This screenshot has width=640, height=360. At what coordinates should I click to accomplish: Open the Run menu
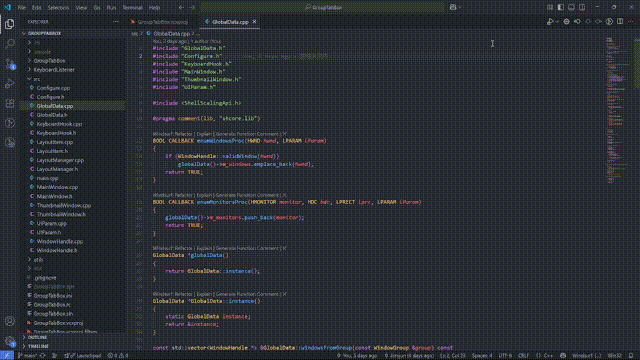[111, 7]
